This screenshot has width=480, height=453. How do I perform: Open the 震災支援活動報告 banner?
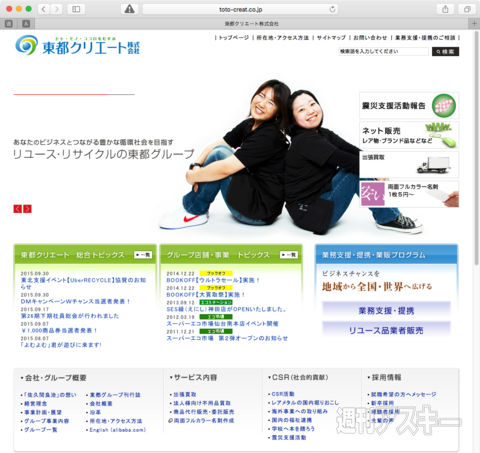(409, 106)
